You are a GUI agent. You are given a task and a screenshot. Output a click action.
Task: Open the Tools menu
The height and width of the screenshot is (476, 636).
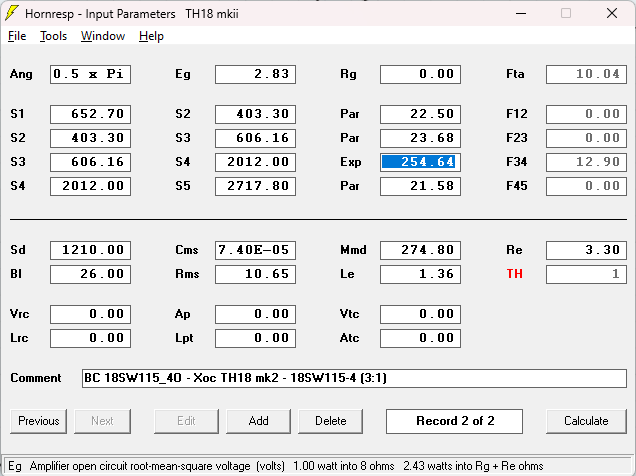point(53,36)
